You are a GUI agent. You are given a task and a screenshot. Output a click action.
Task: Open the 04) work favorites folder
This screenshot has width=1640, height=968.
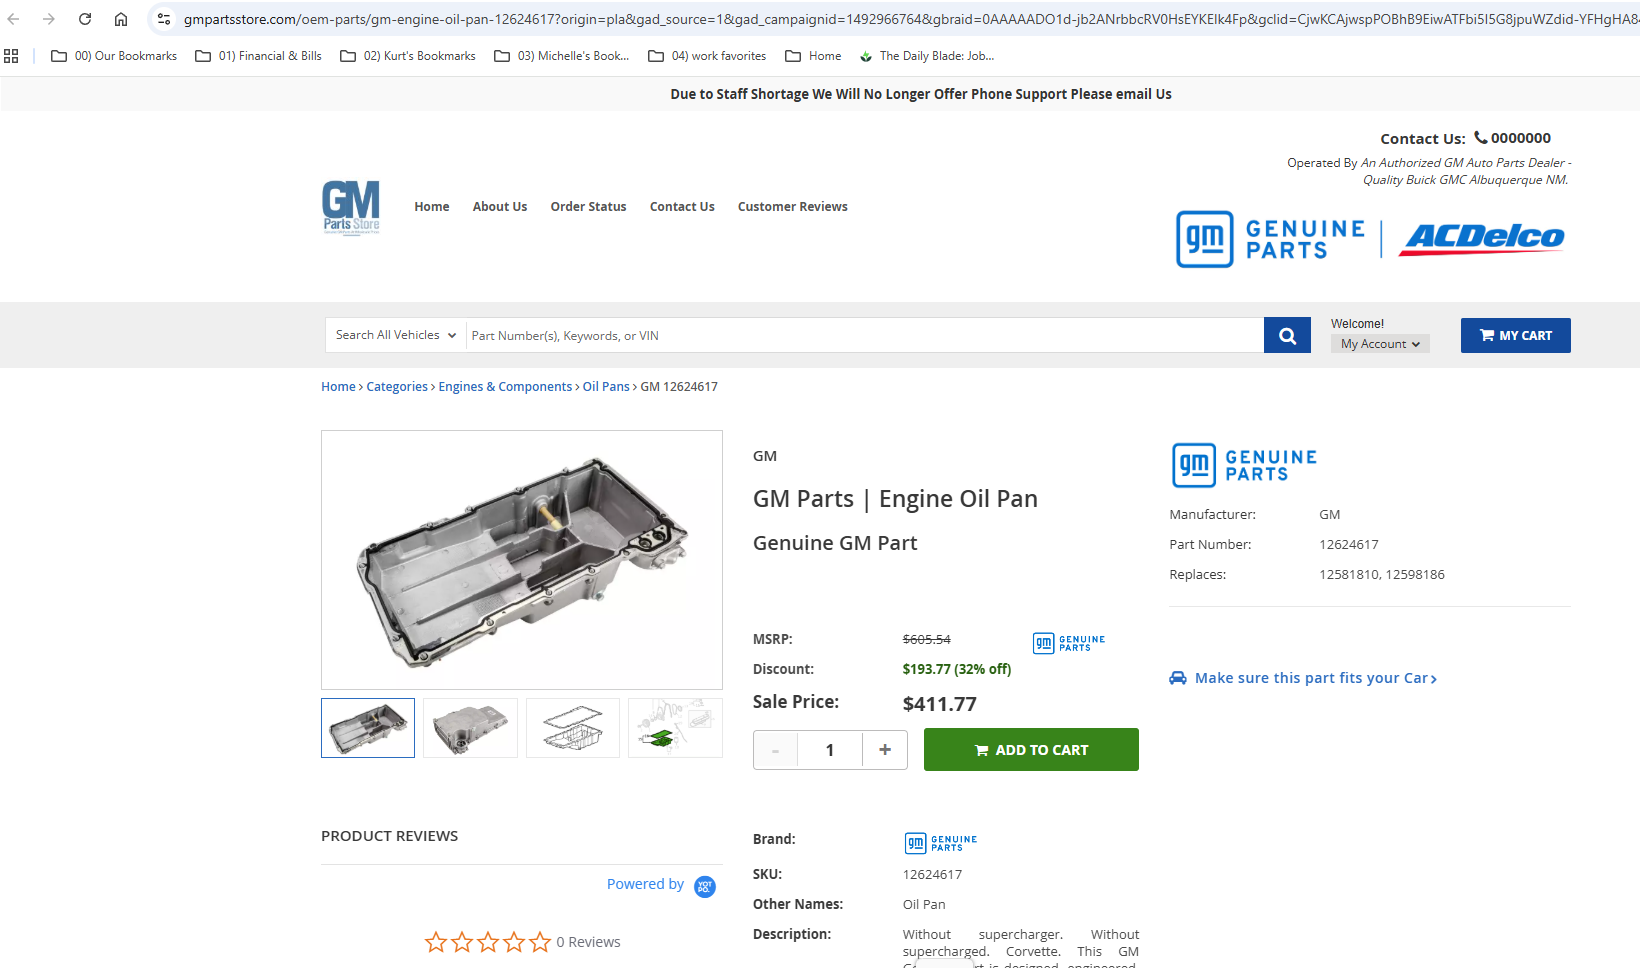[x=707, y=56]
